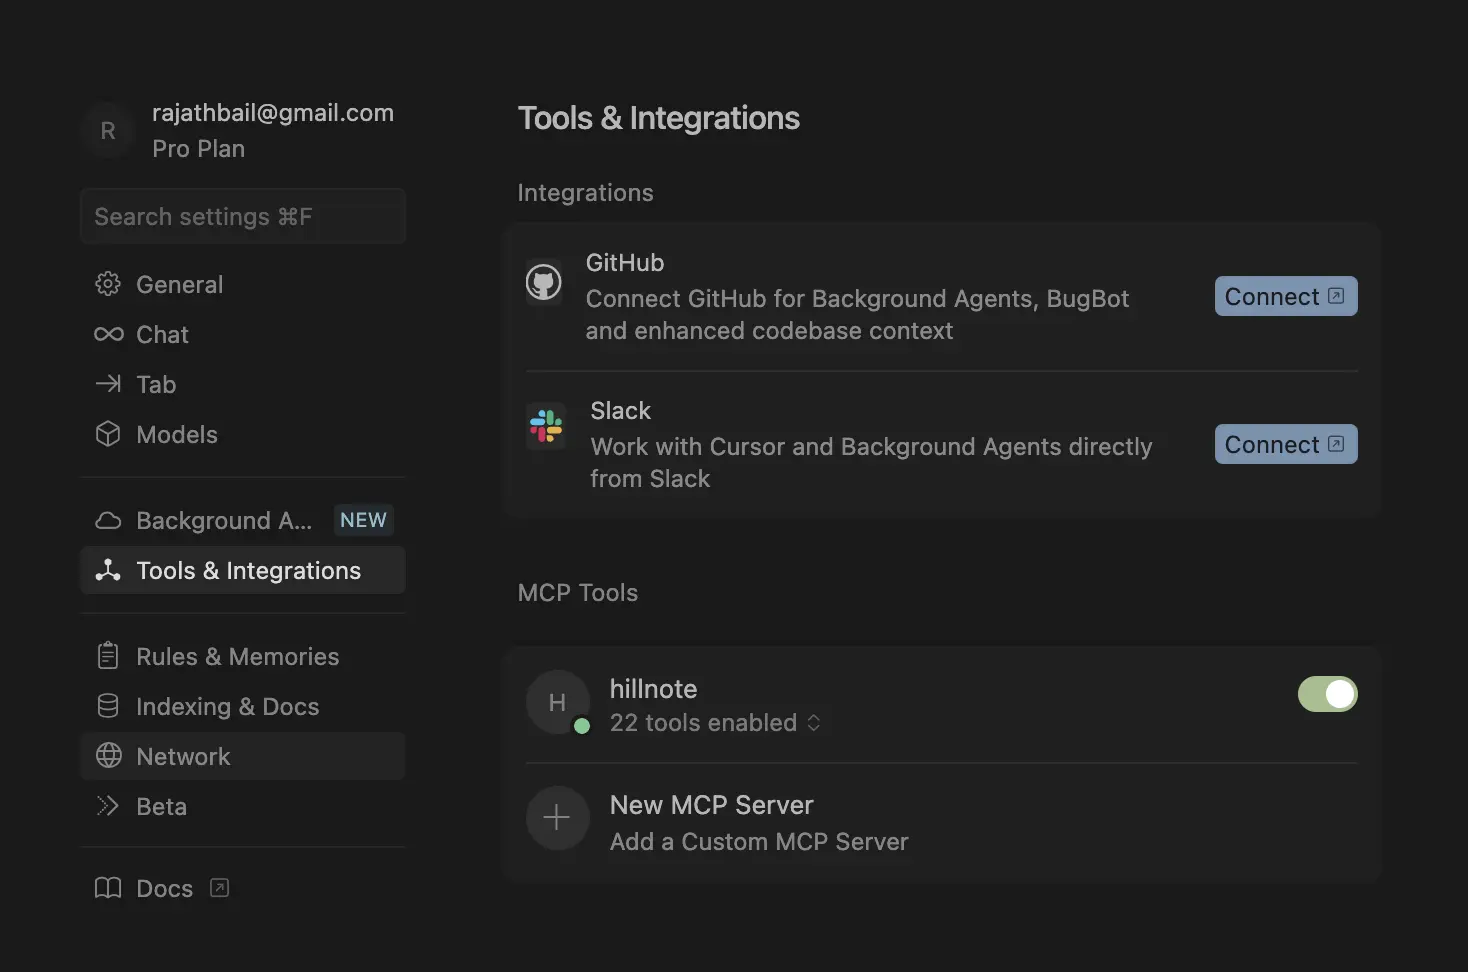Click the Network globe icon
1468x972 pixels.
point(108,756)
